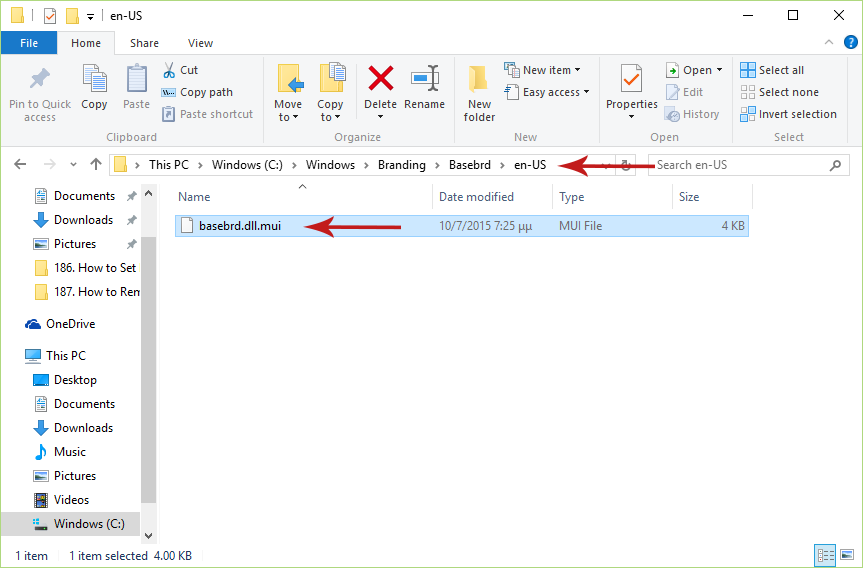Switch to the Share ribbon tab
This screenshot has width=863, height=568.
click(144, 43)
